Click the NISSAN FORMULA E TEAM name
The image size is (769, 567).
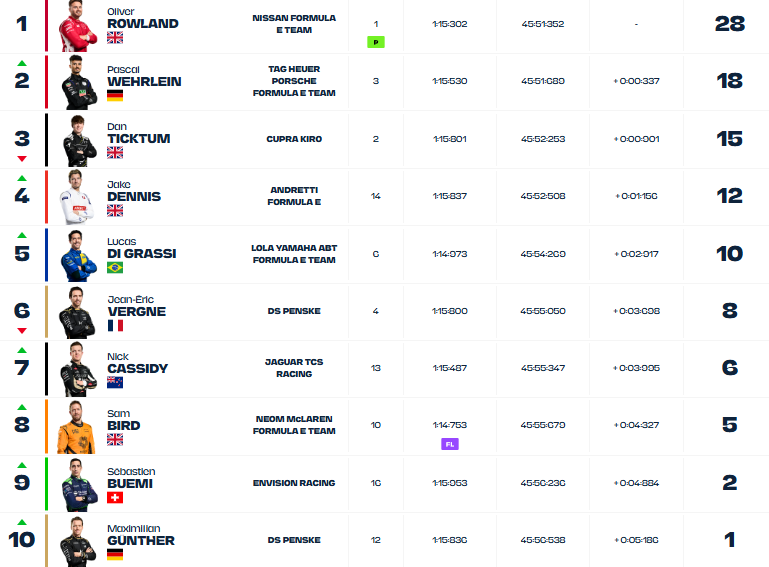tap(294, 24)
